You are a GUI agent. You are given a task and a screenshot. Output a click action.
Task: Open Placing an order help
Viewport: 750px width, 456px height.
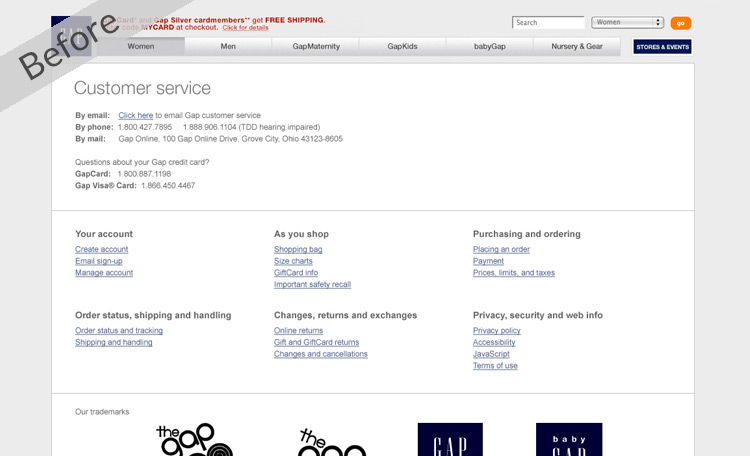pos(501,249)
